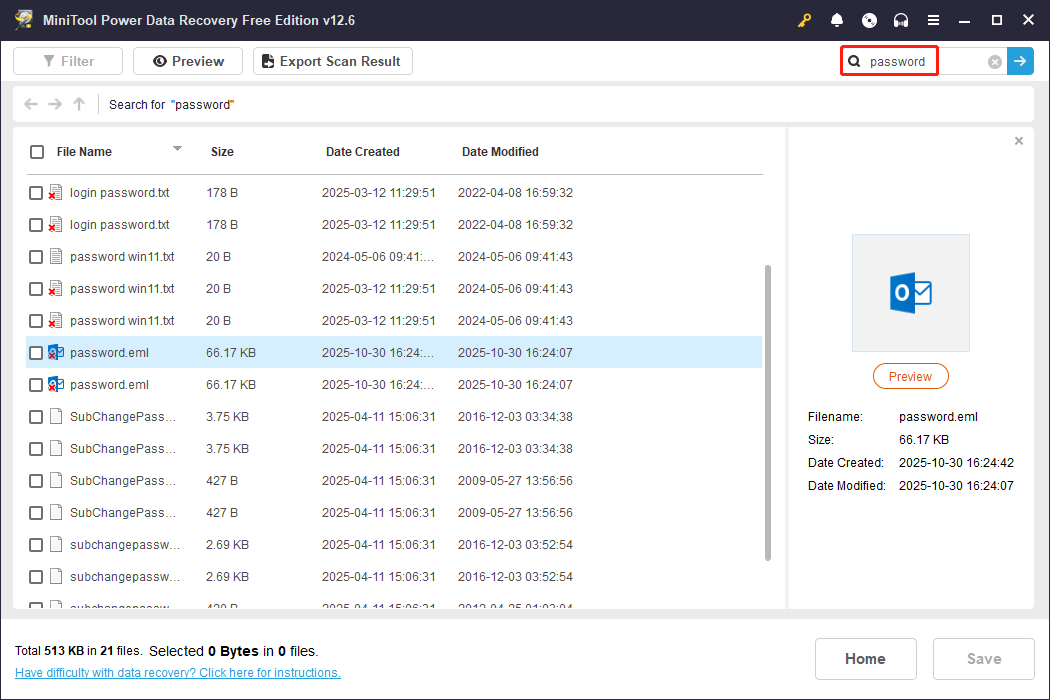Clear the search box with the X icon
Image resolution: width=1050 pixels, height=700 pixels.
point(994,61)
